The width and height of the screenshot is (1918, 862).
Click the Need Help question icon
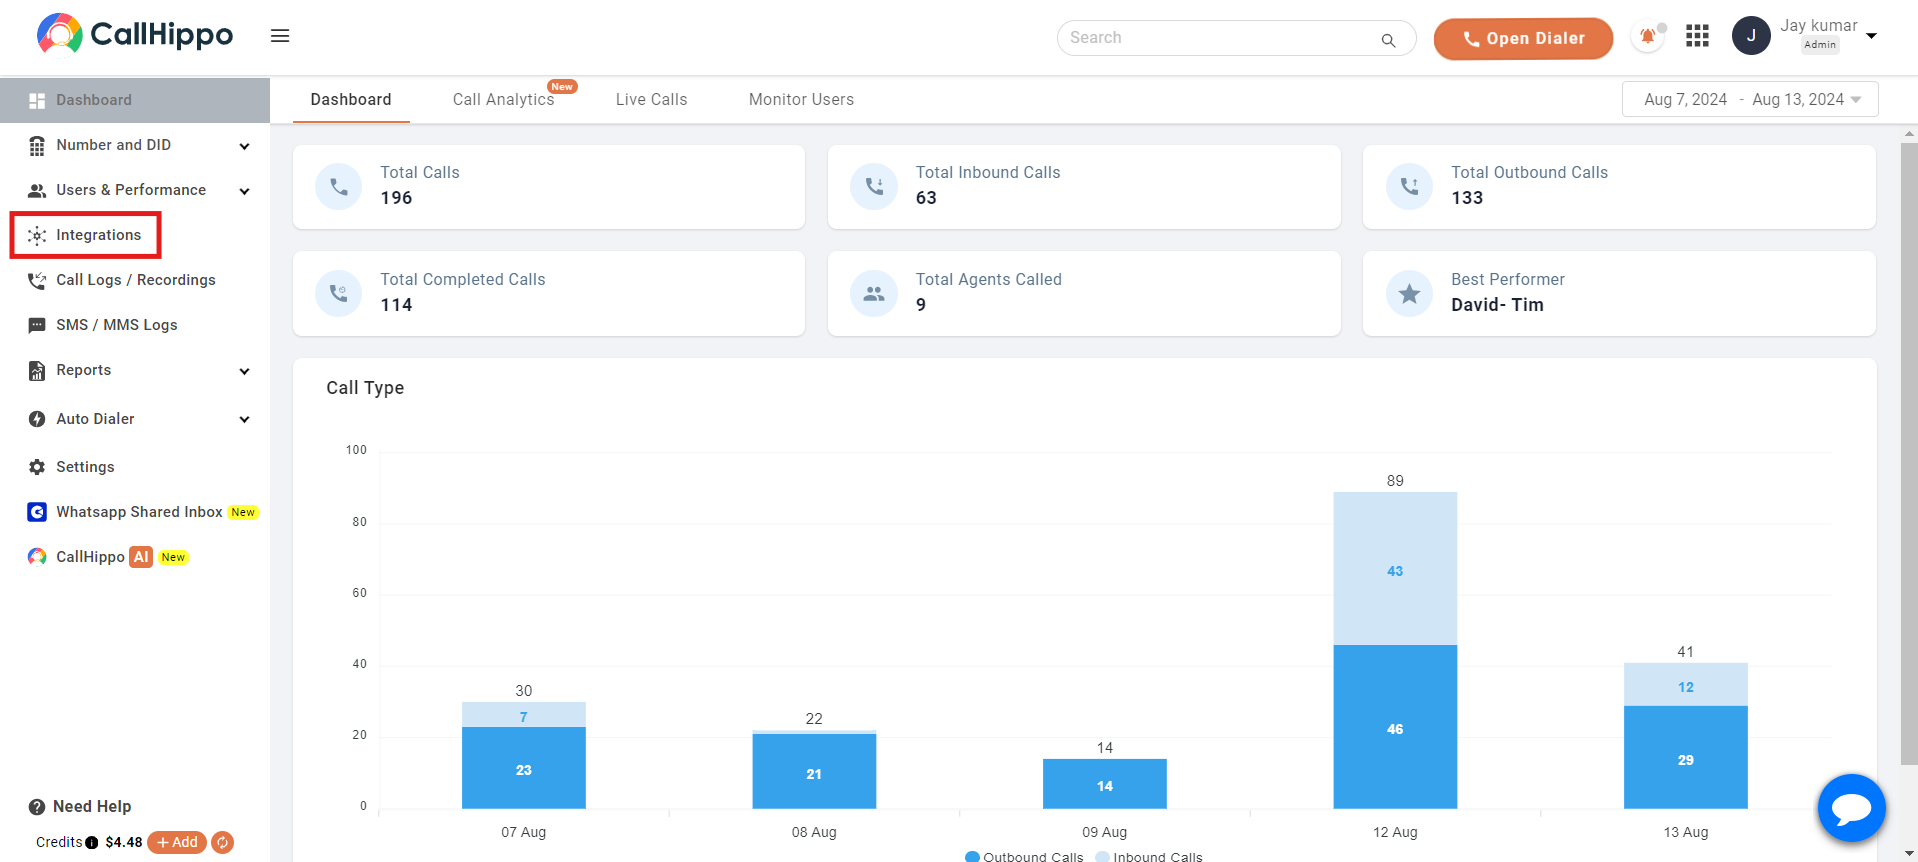[x=37, y=807]
